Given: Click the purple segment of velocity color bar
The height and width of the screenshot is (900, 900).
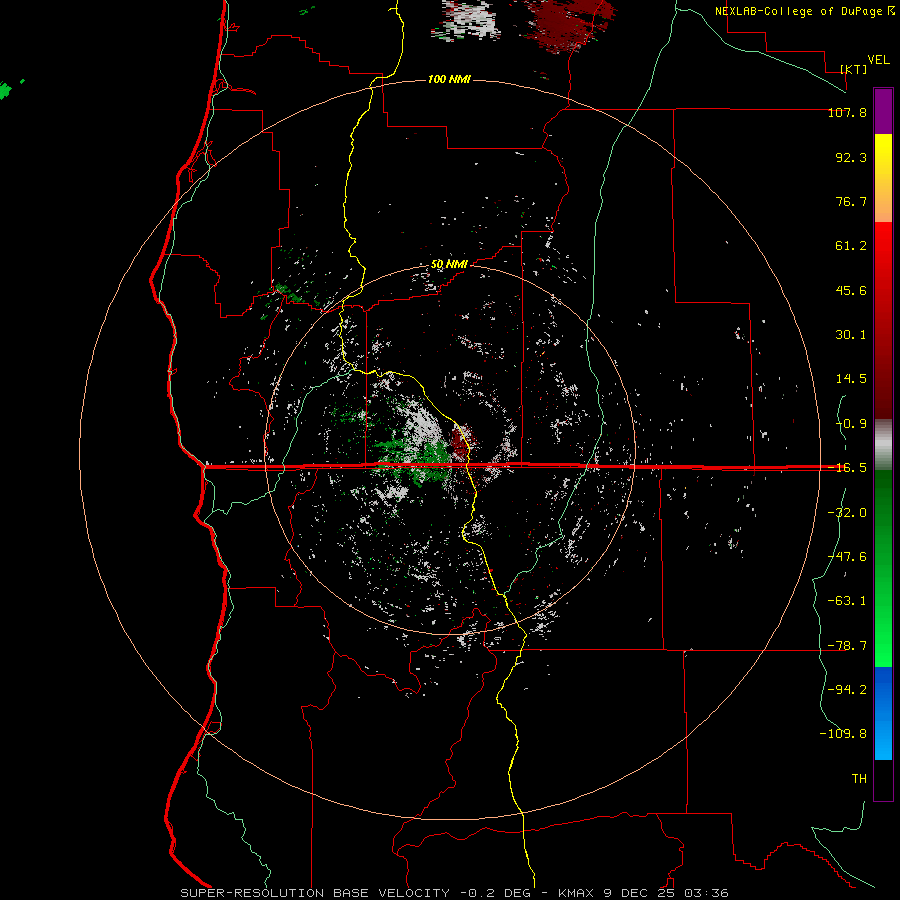Looking at the screenshot, I should coord(883,111).
